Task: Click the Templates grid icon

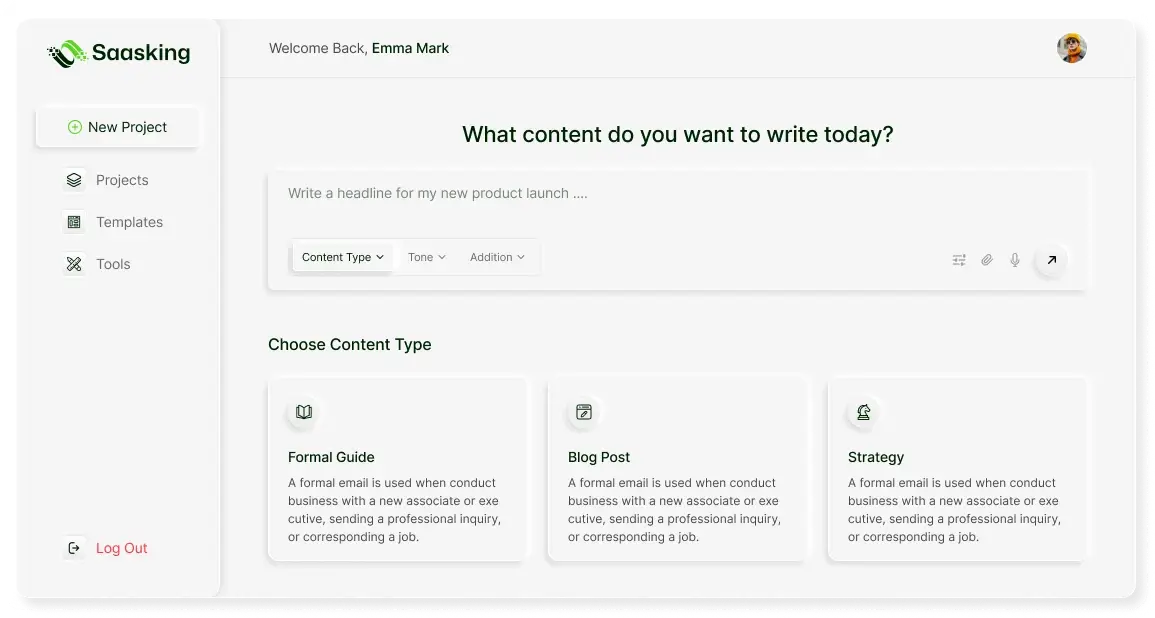Action: click(74, 222)
